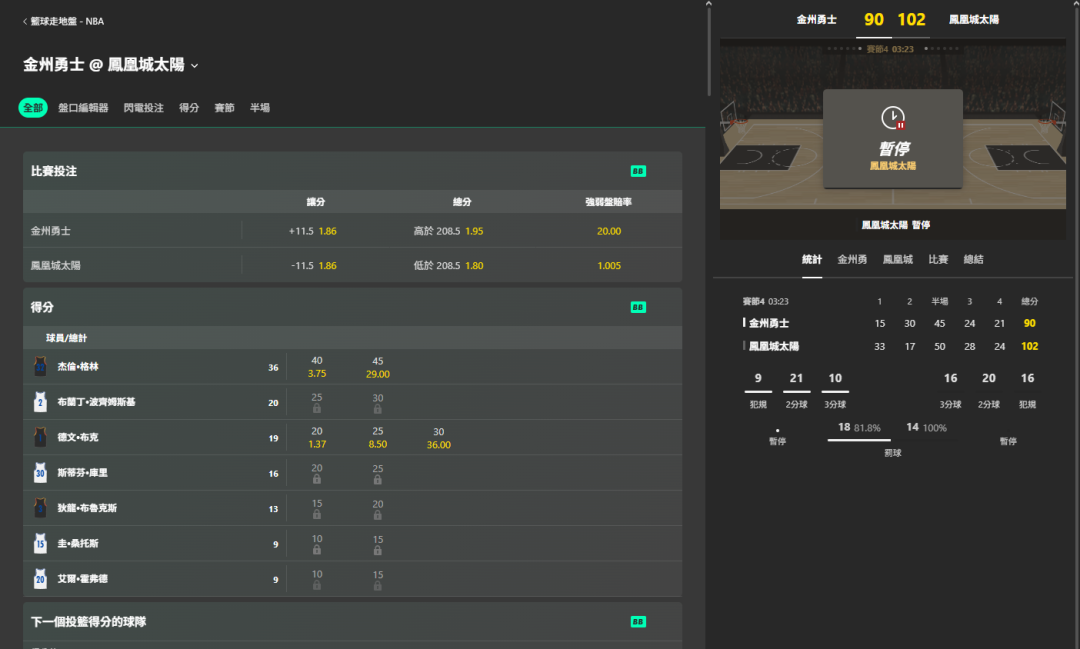Click the timeout clock icon on the court
Image resolution: width=1080 pixels, height=649 pixels.
[893, 118]
